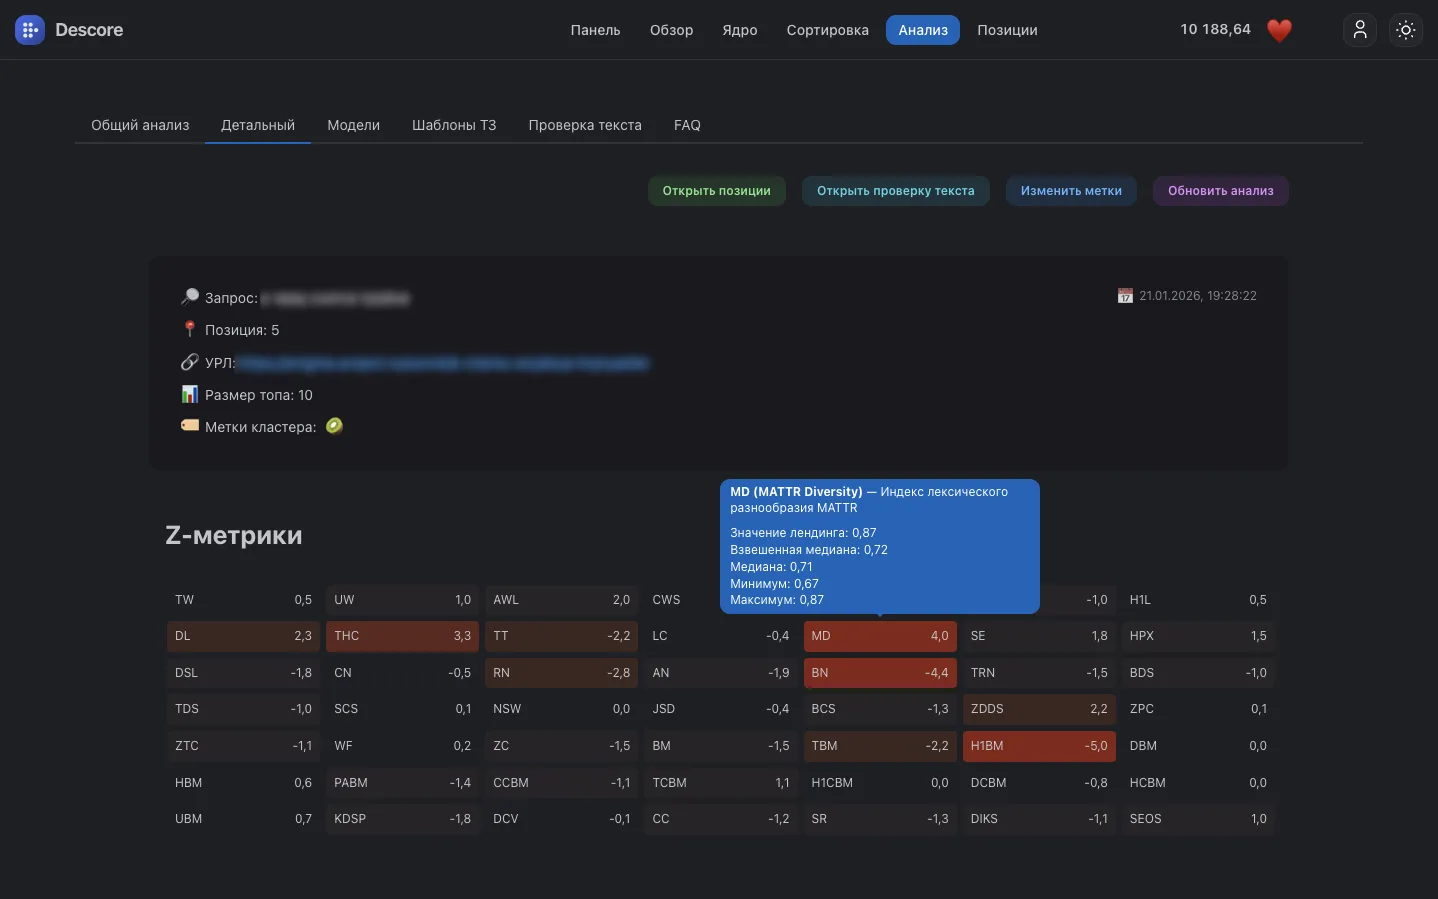
Task: Click the Обновить анализ button
Action: click(1221, 191)
